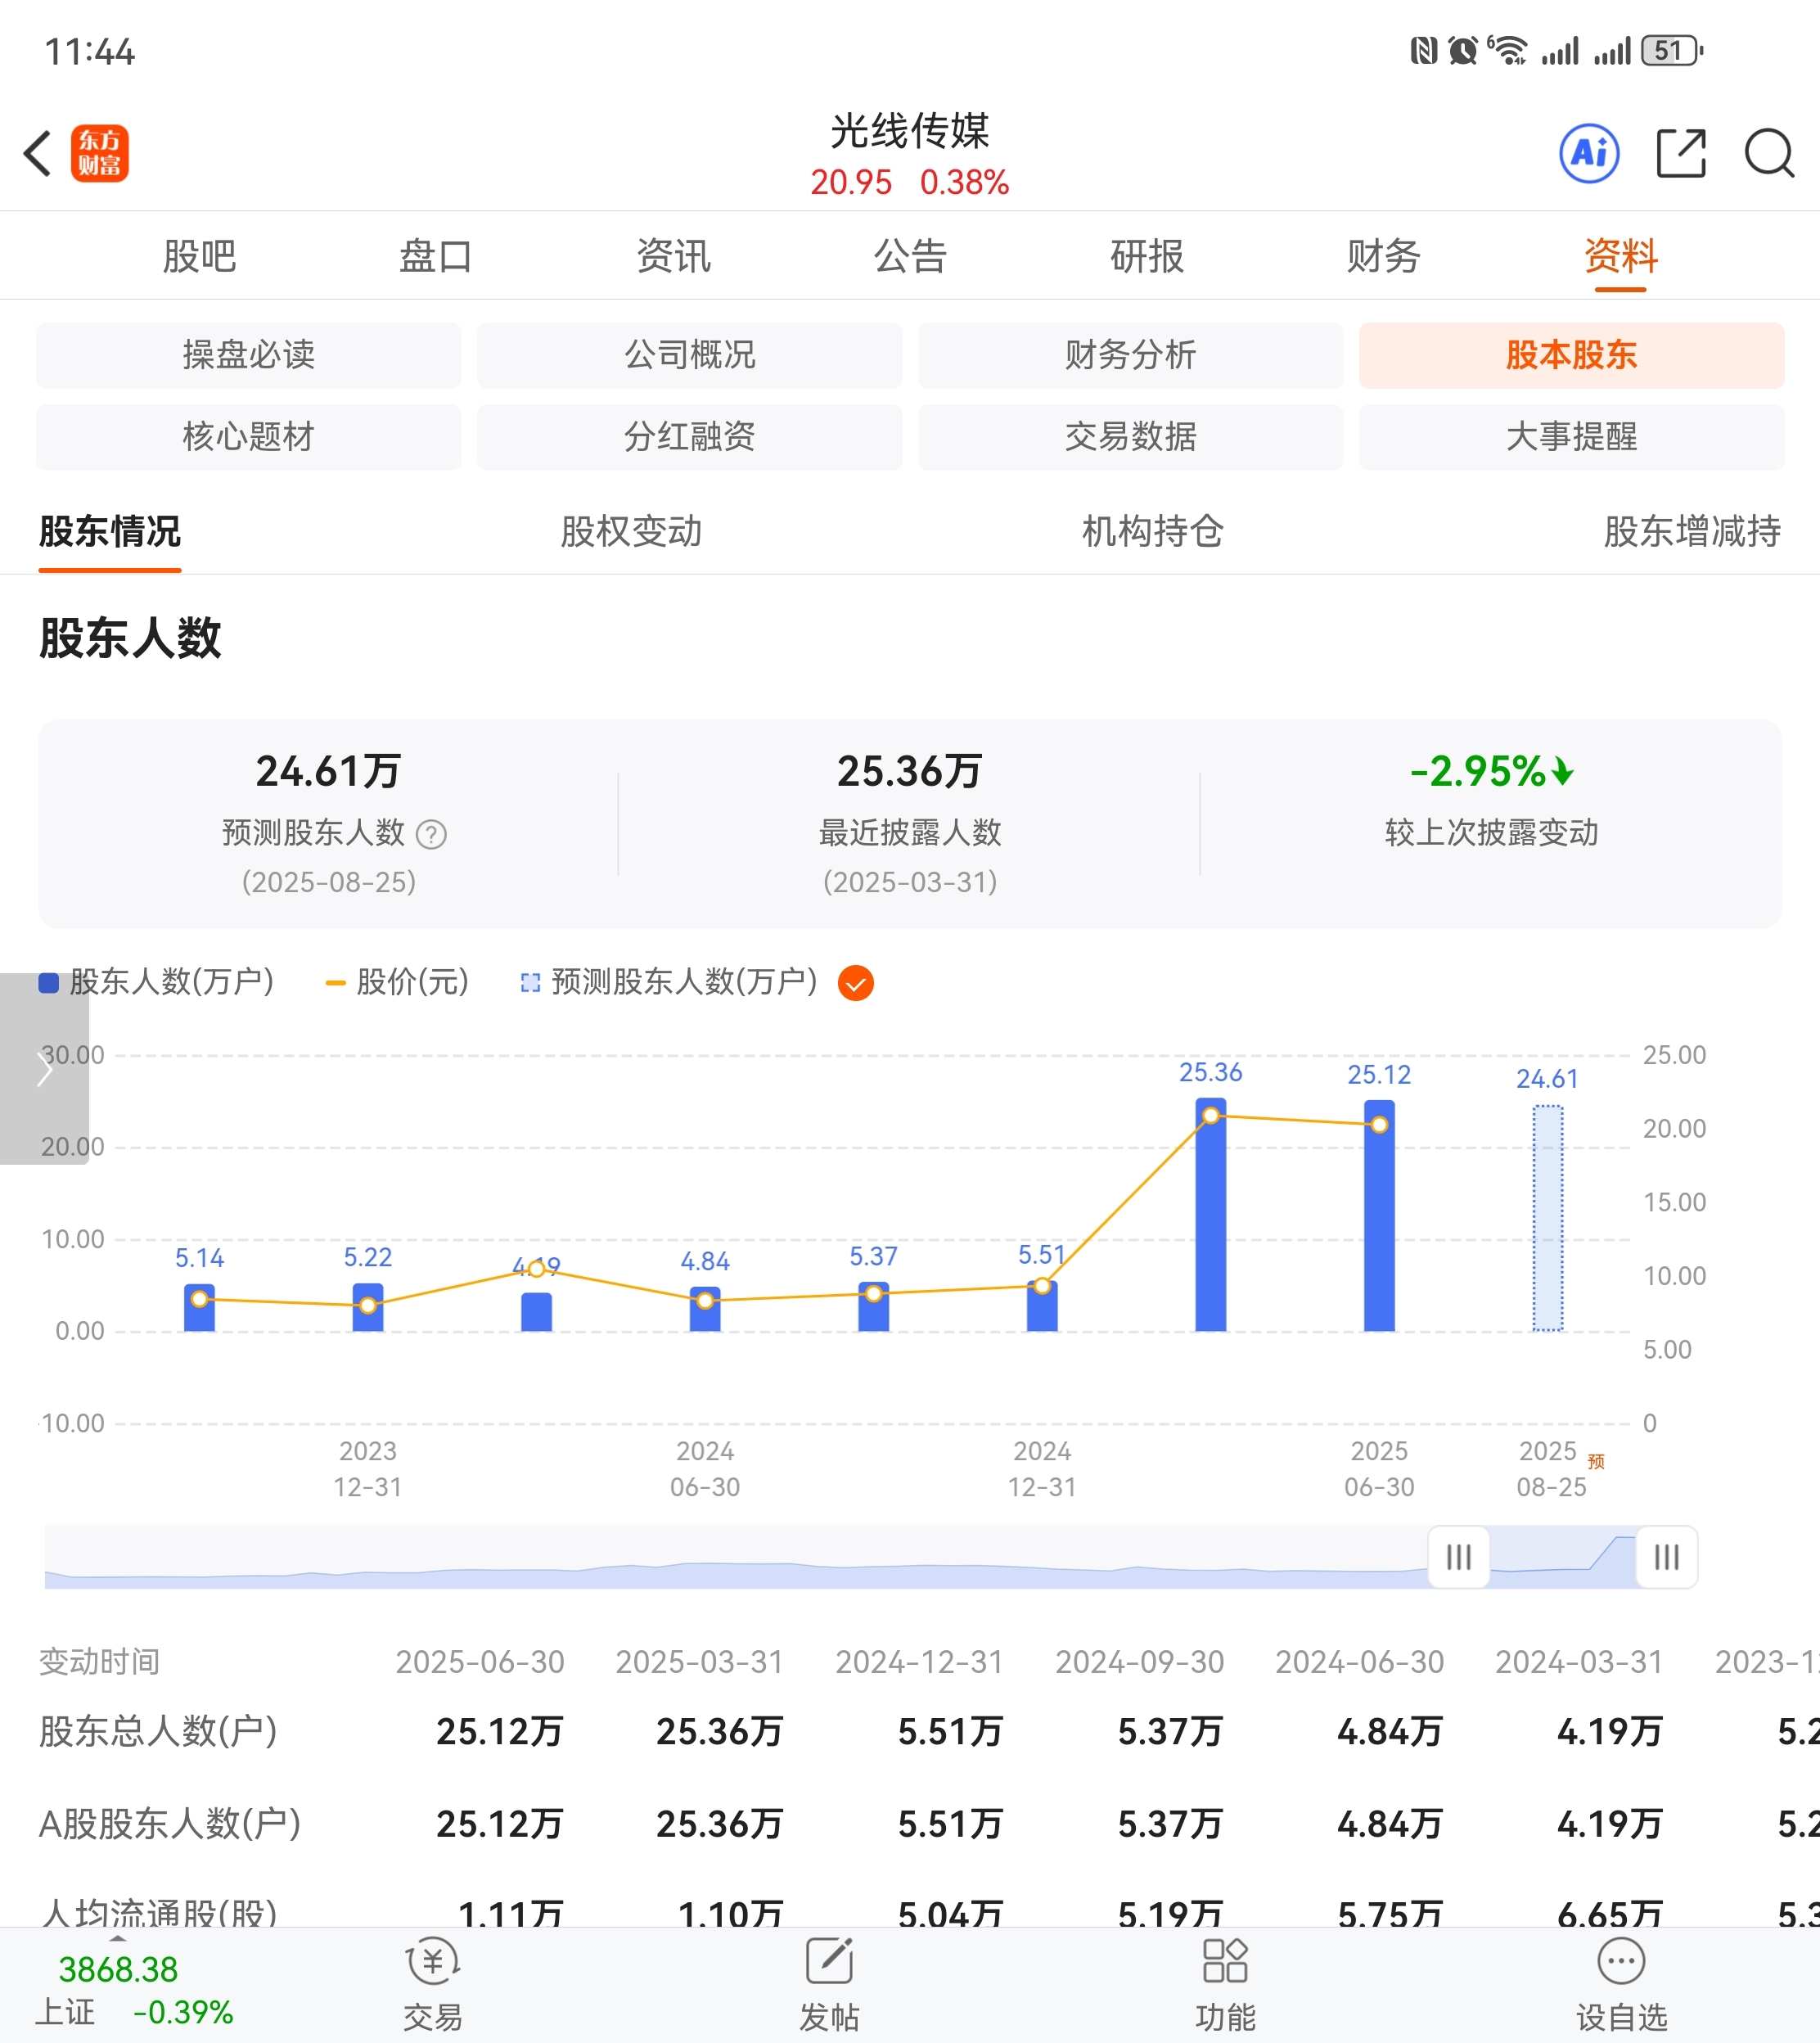1820x2043 pixels.
Task: Expand the left side drawer arrow
Action: click(44, 1068)
